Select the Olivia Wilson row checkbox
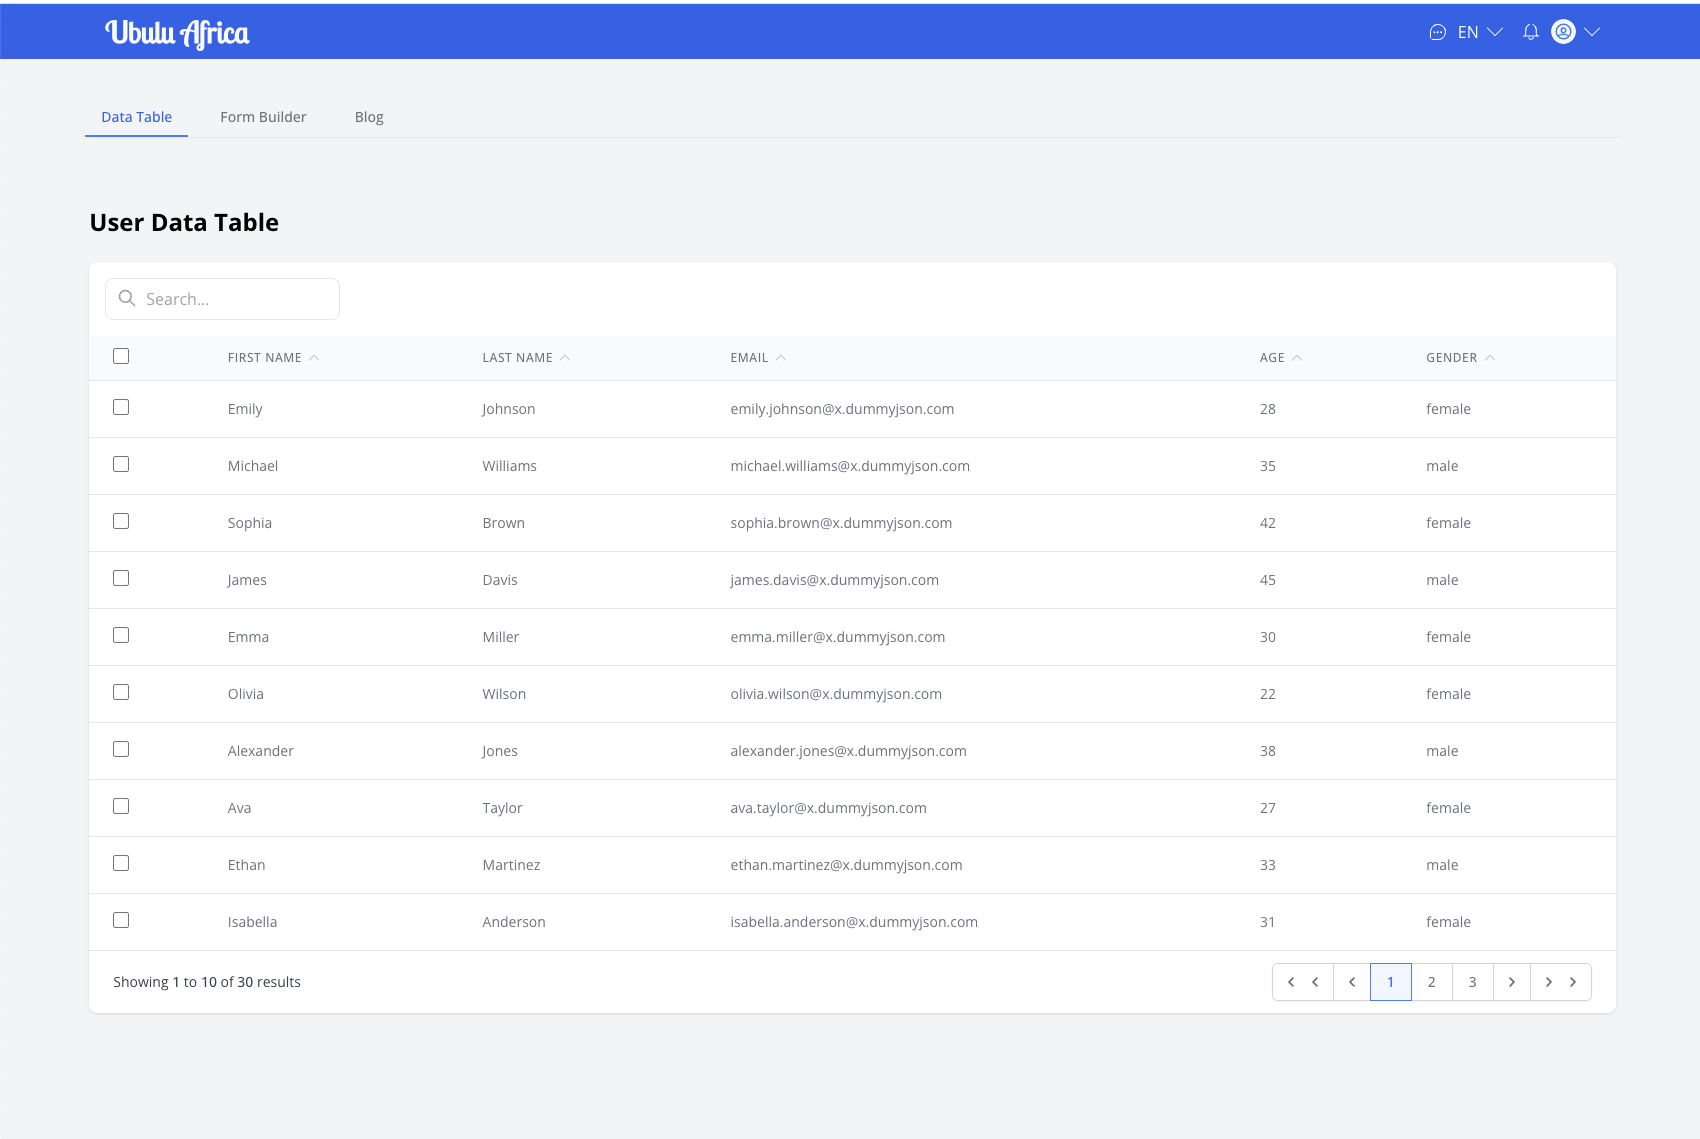The height and width of the screenshot is (1139, 1700). 121,692
